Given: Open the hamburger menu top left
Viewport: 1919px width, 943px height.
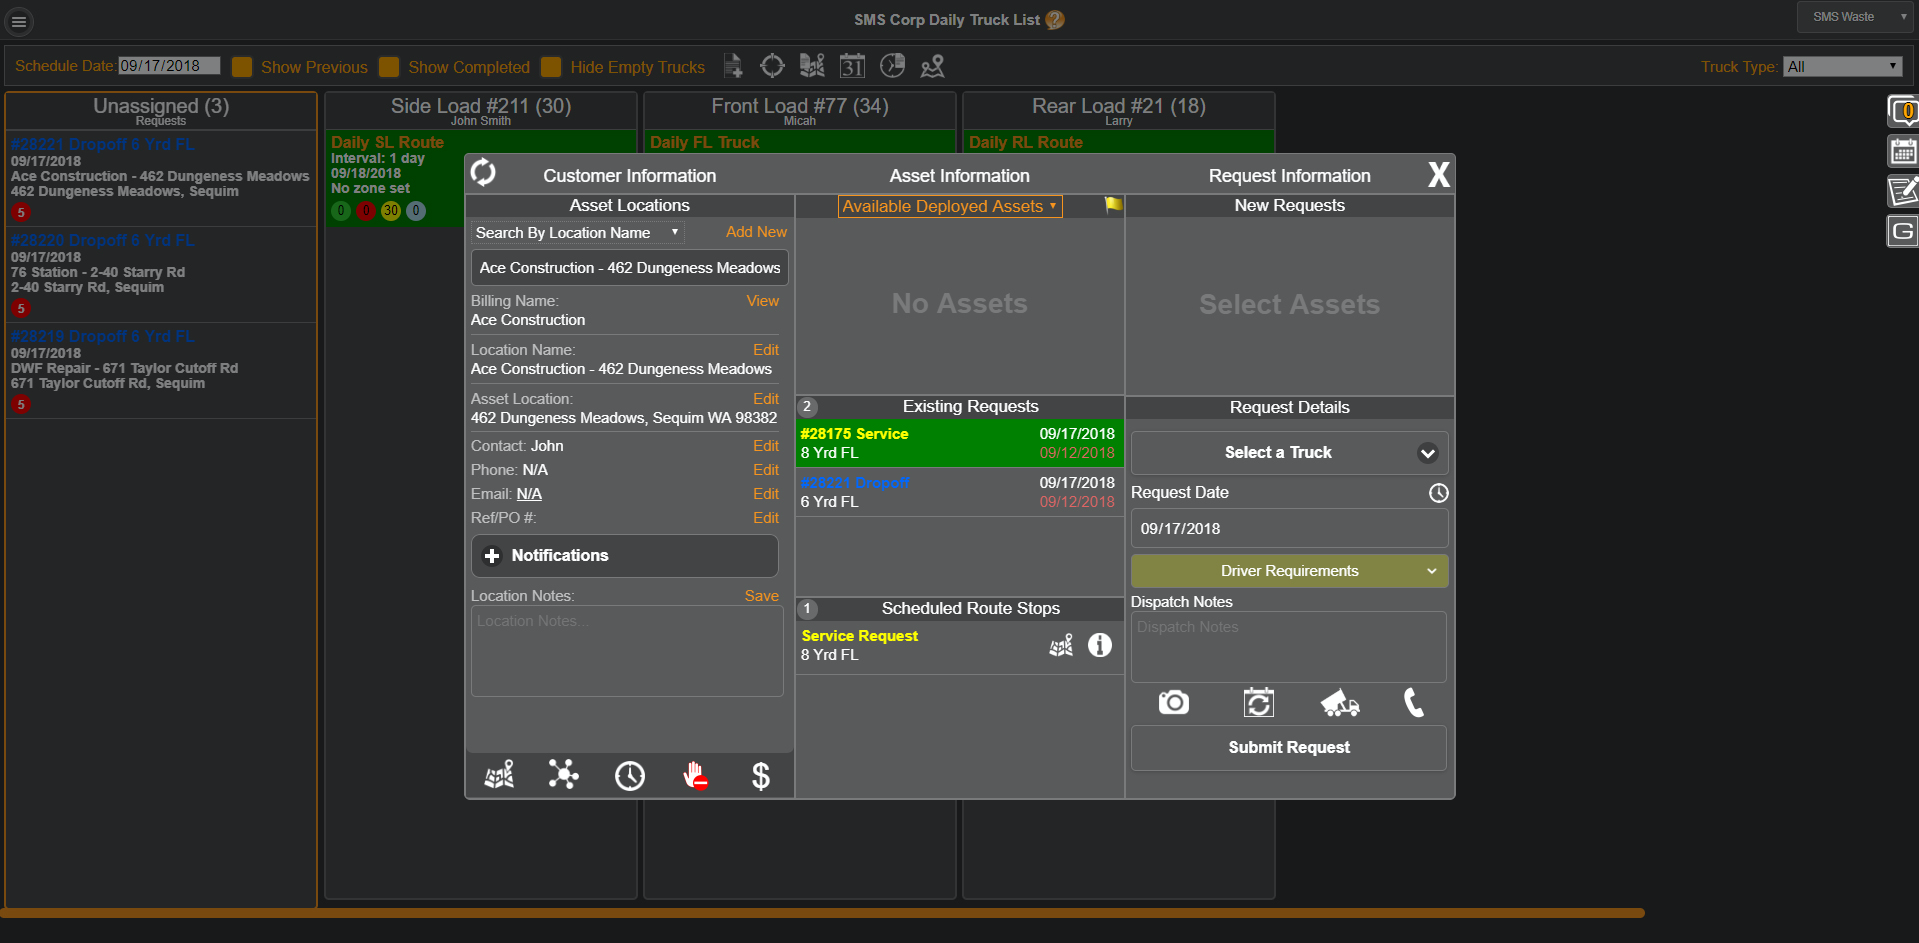Looking at the screenshot, I should 18,20.
